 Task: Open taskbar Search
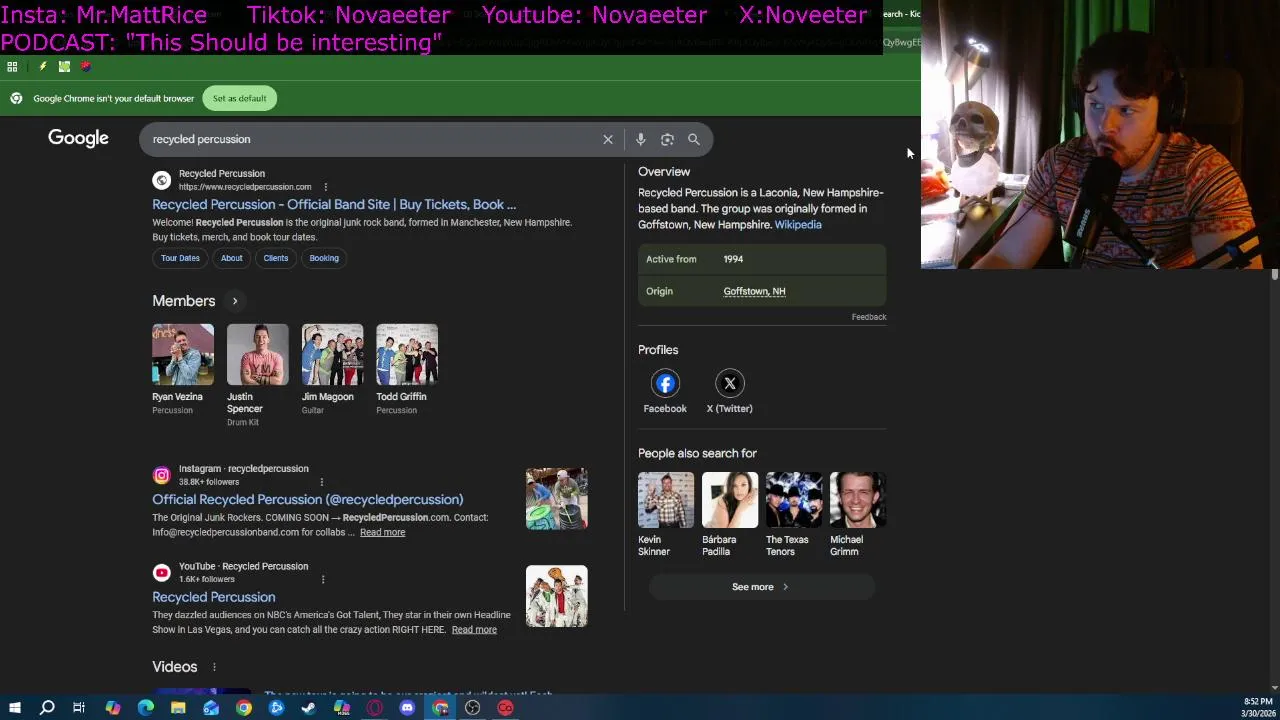click(47, 708)
